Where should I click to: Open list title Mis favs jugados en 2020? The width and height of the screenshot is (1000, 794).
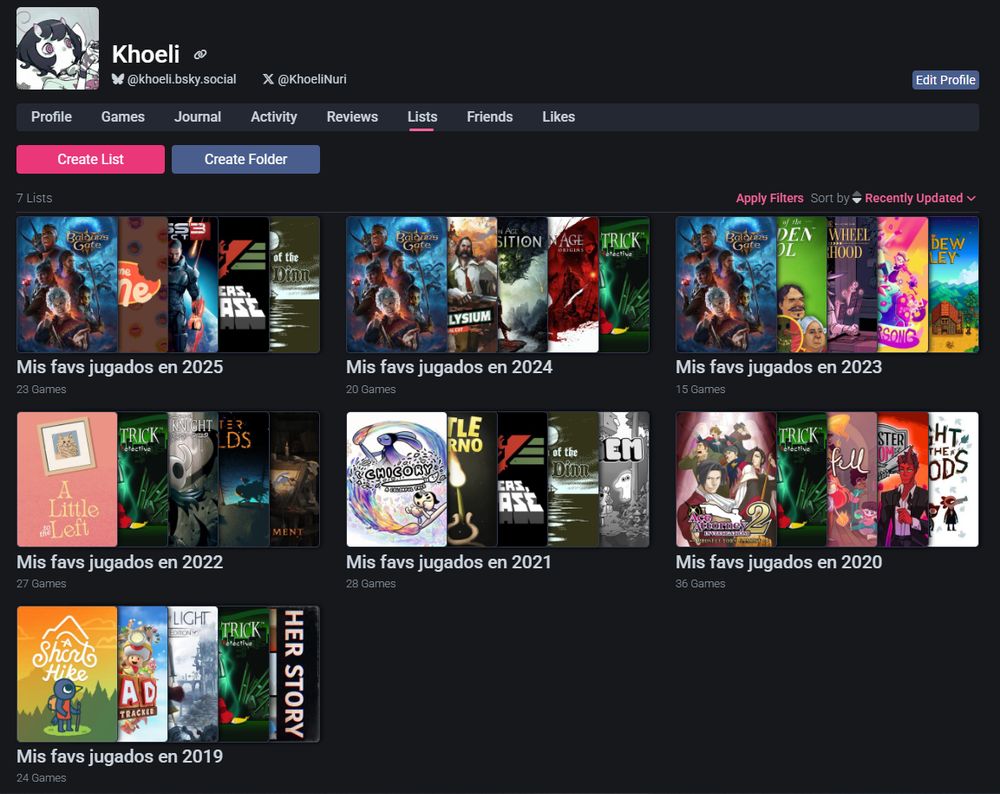(779, 562)
